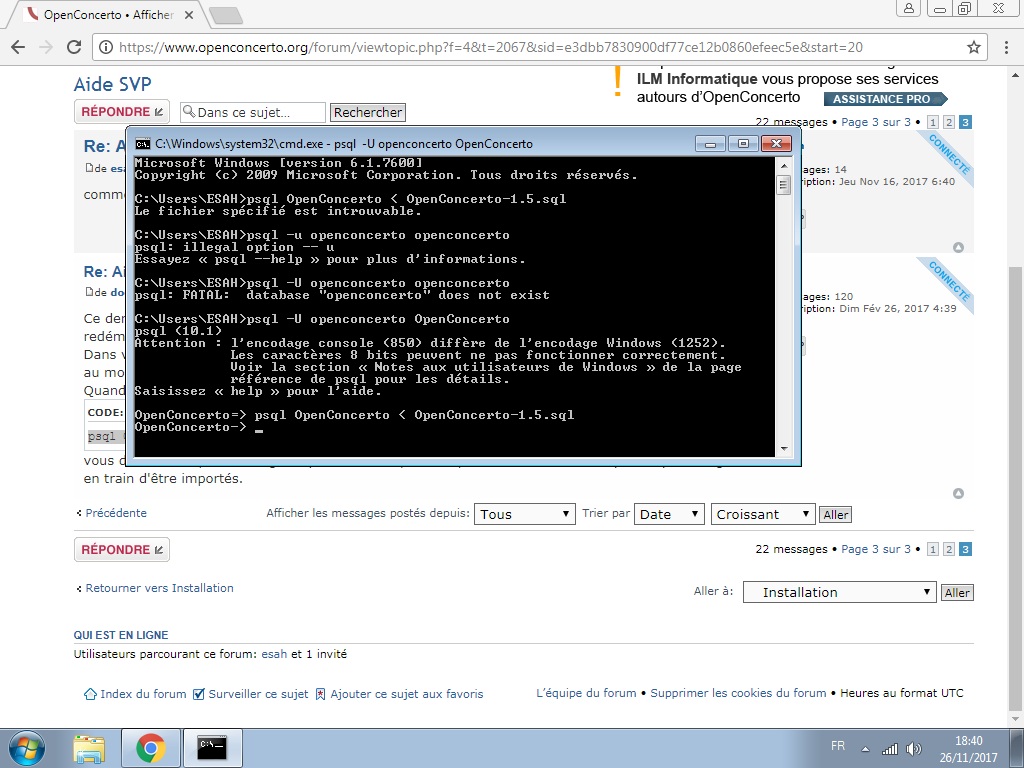Go to page 1 in bottom pagination

(933, 549)
